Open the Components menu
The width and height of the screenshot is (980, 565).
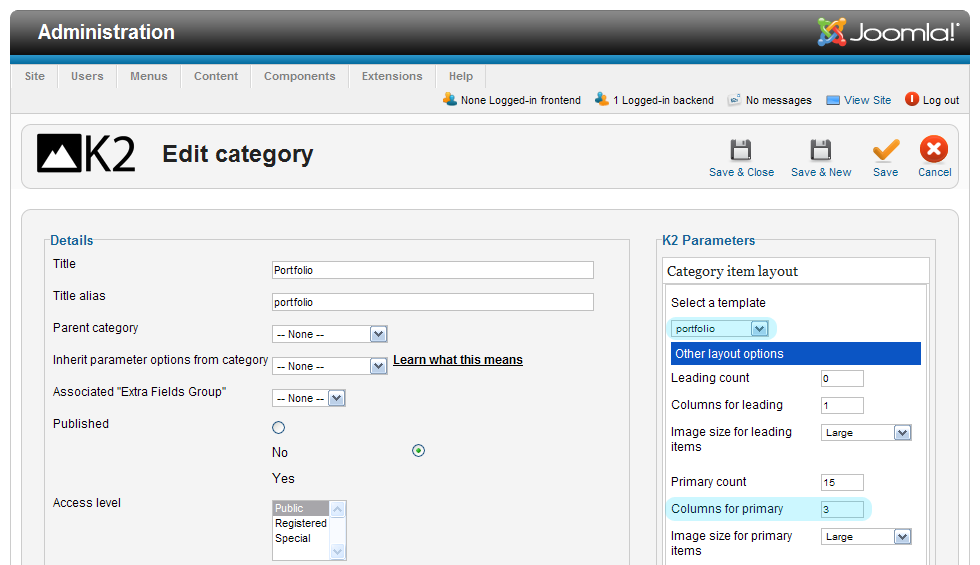(299, 76)
